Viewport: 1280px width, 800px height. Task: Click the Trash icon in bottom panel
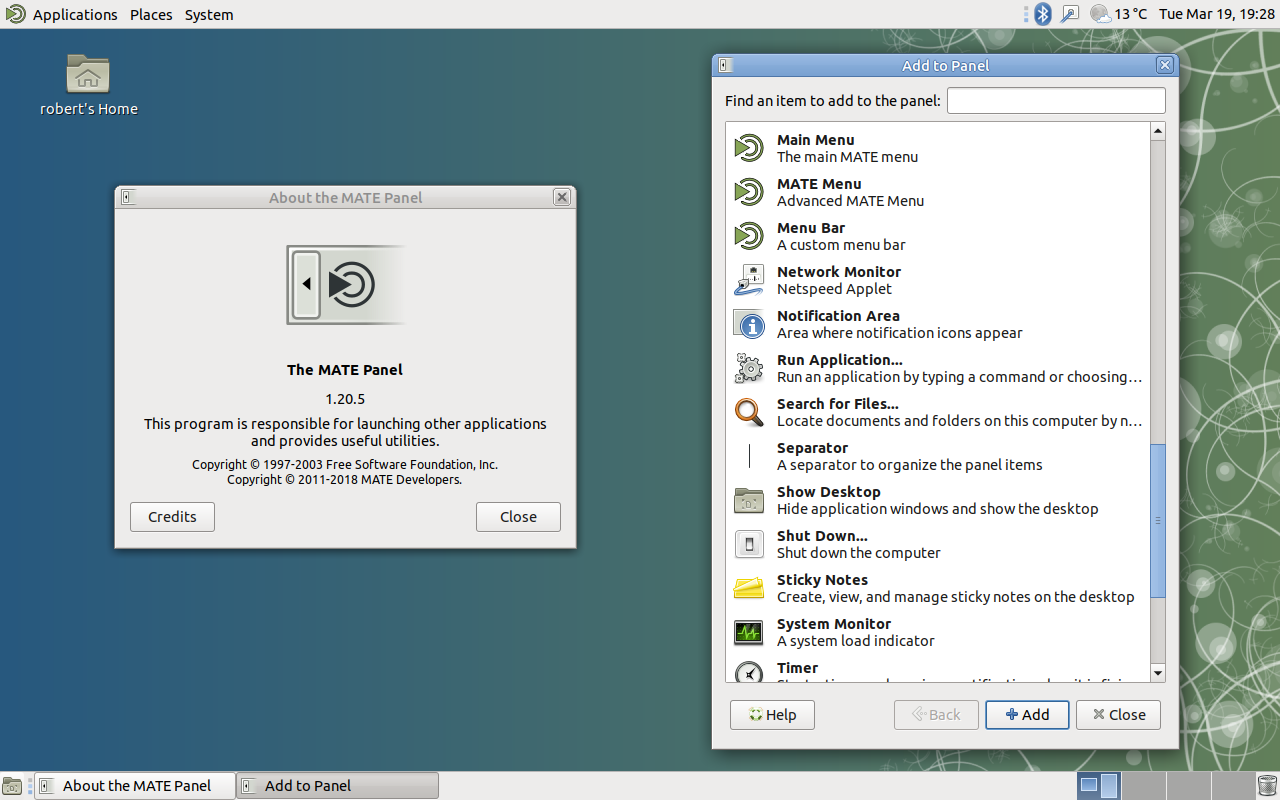[1267, 785]
